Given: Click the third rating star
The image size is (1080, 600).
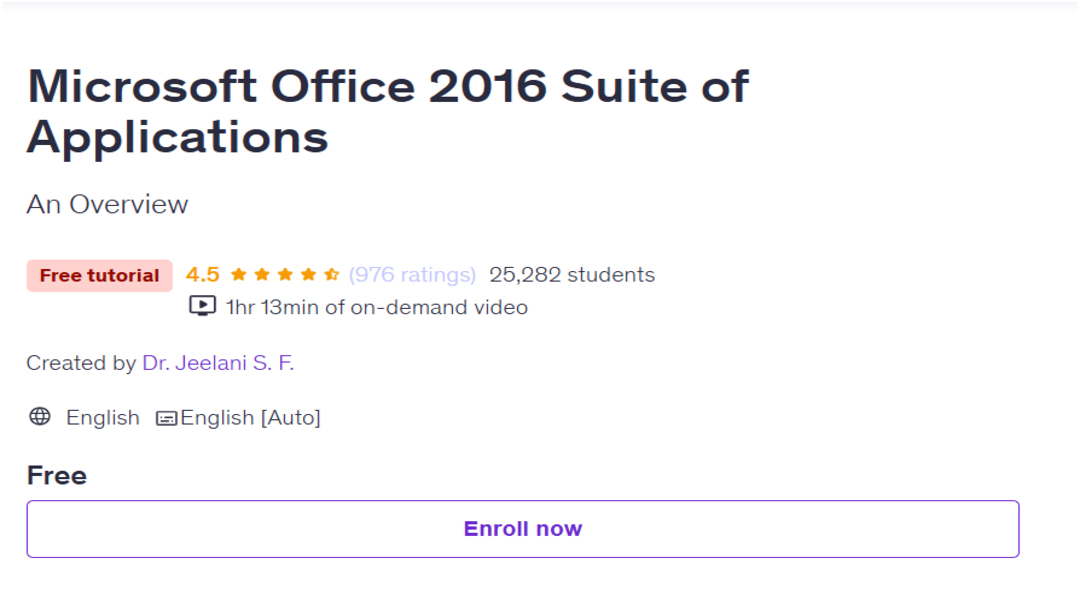Looking at the screenshot, I should [285, 275].
